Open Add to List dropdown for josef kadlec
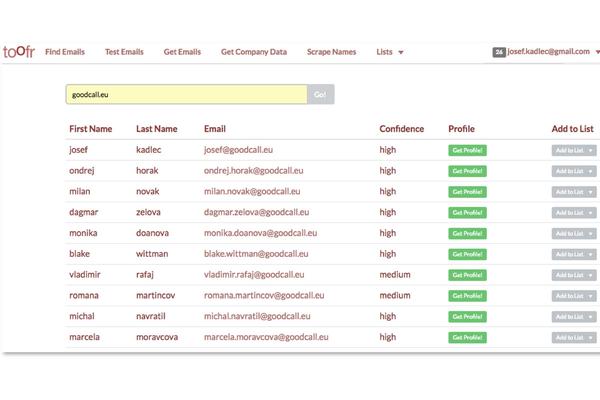600x400 pixels. 574,150
